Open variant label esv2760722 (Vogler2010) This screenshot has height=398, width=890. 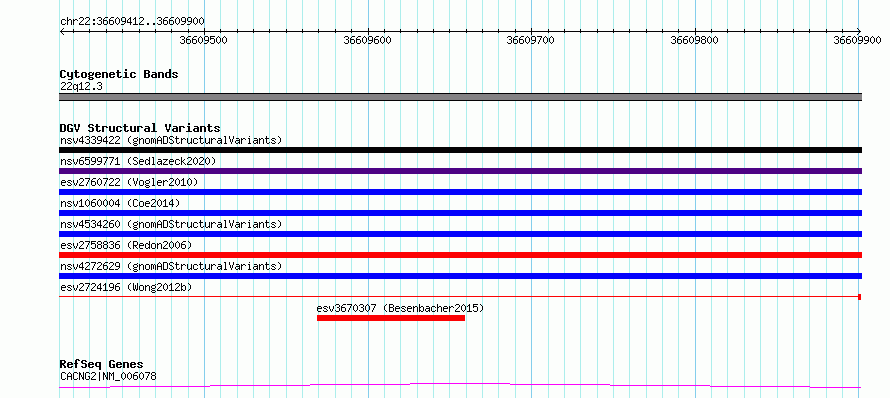129,182
